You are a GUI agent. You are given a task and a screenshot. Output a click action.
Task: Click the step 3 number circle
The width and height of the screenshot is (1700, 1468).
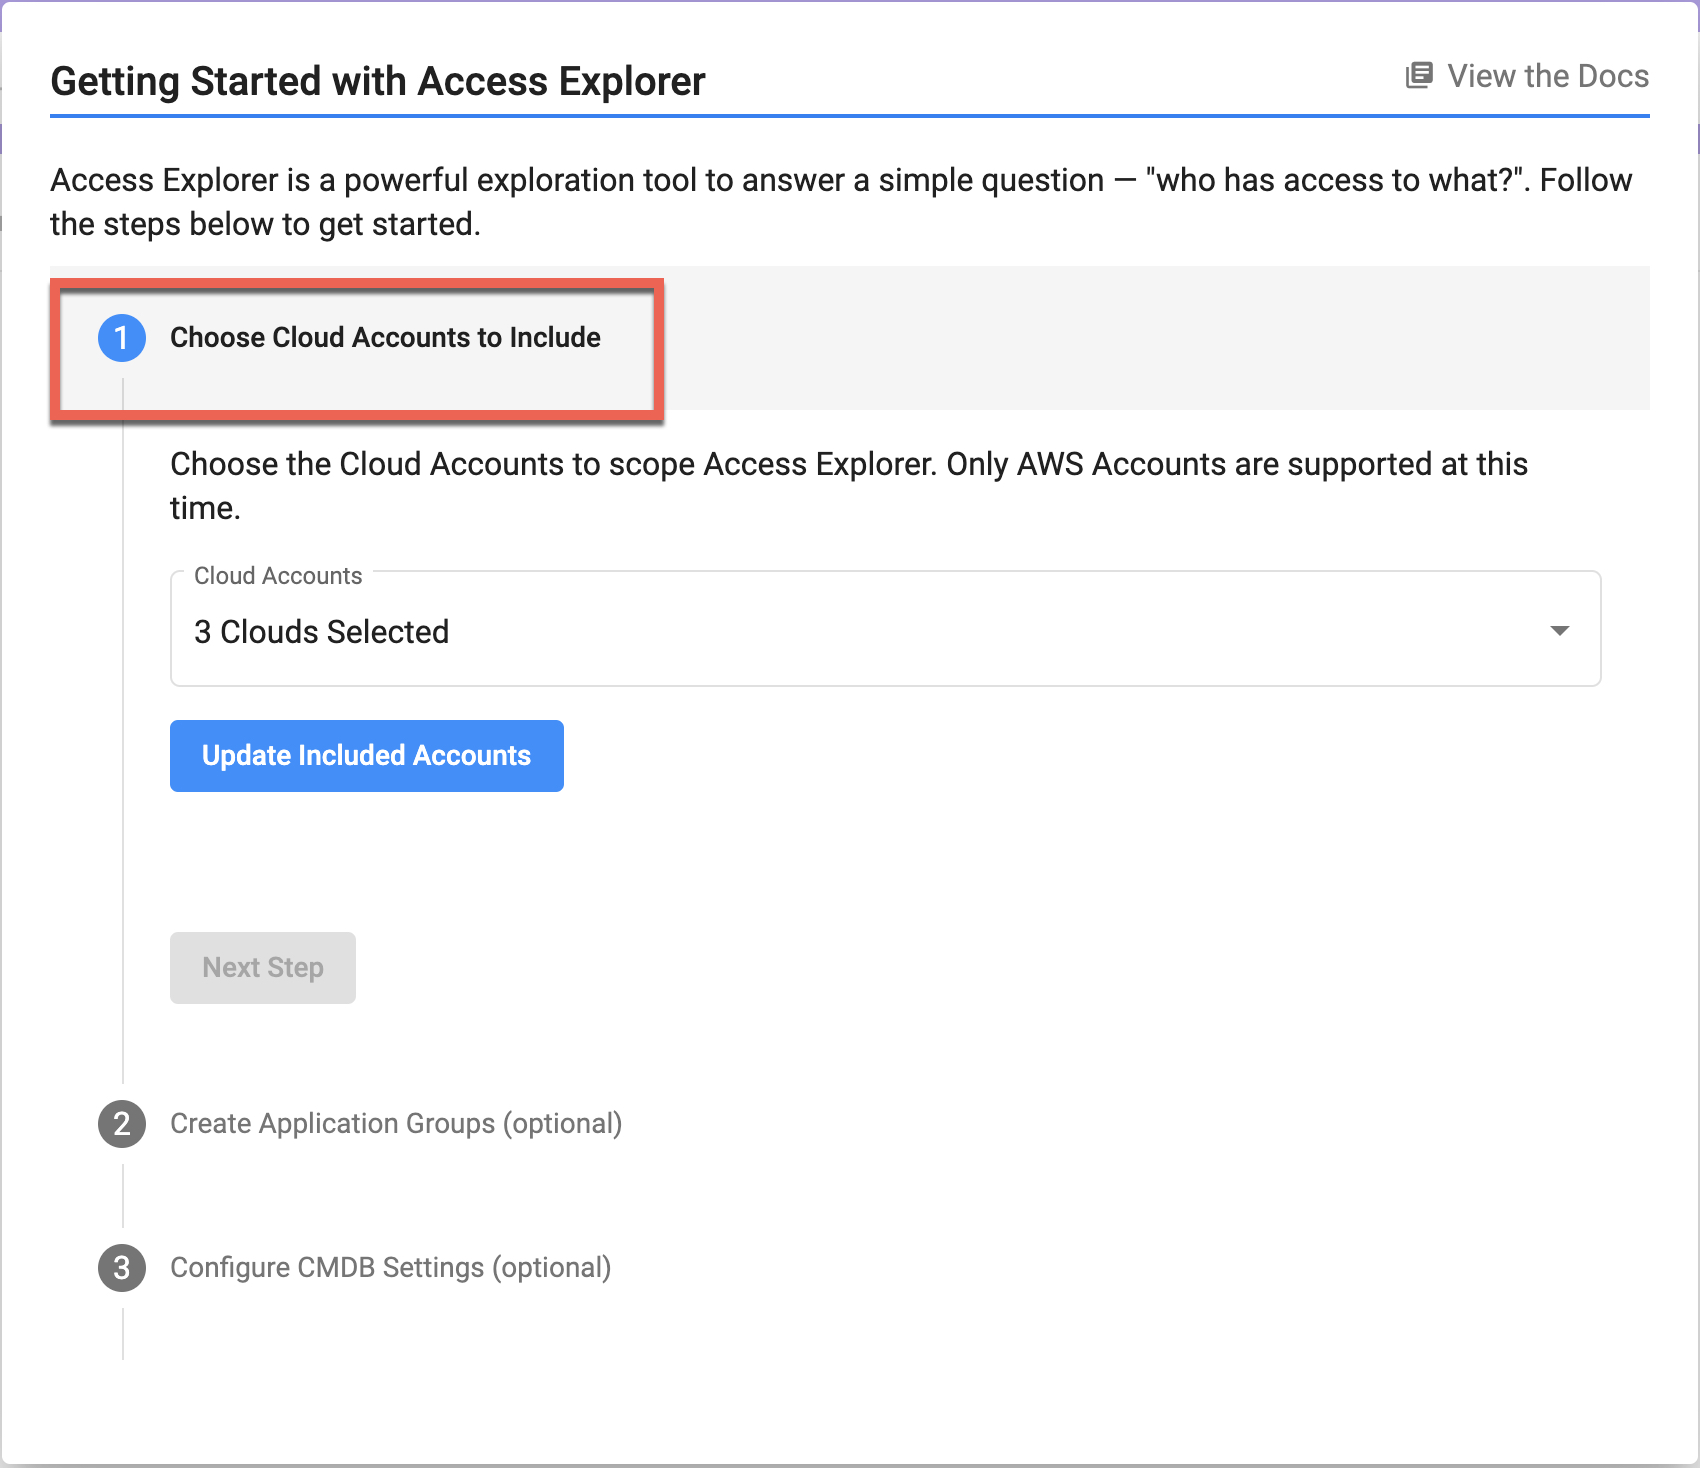122,1268
